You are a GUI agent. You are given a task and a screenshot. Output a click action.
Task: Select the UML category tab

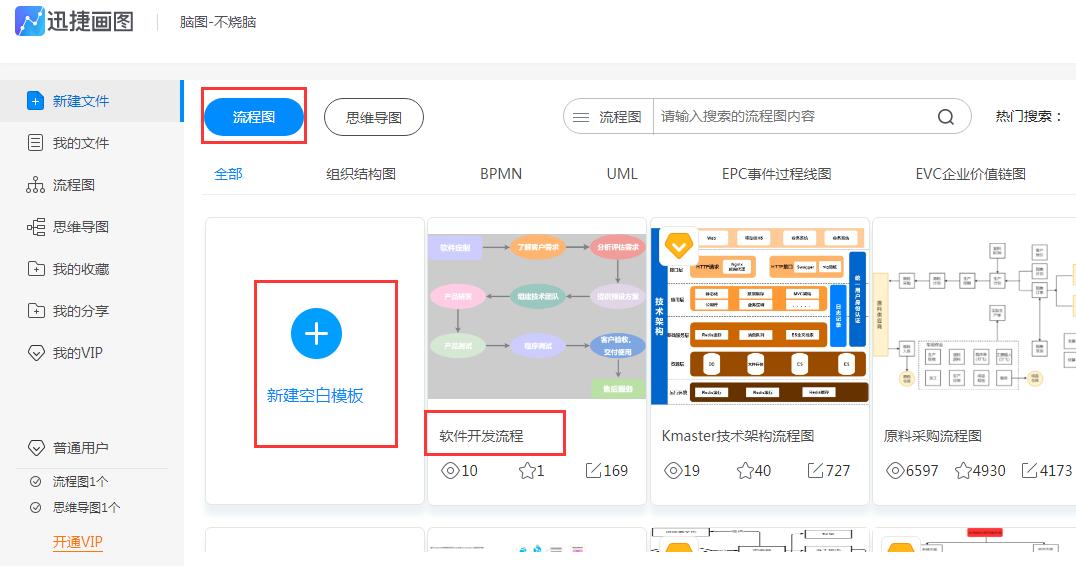pyautogui.click(x=622, y=174)
